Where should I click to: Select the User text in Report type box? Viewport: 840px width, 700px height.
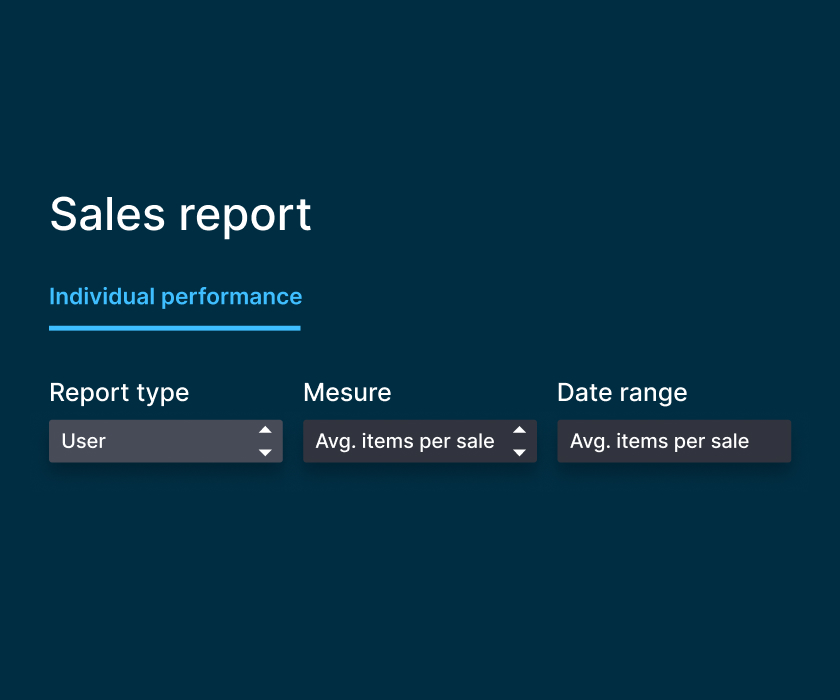[x=84, y=441]
